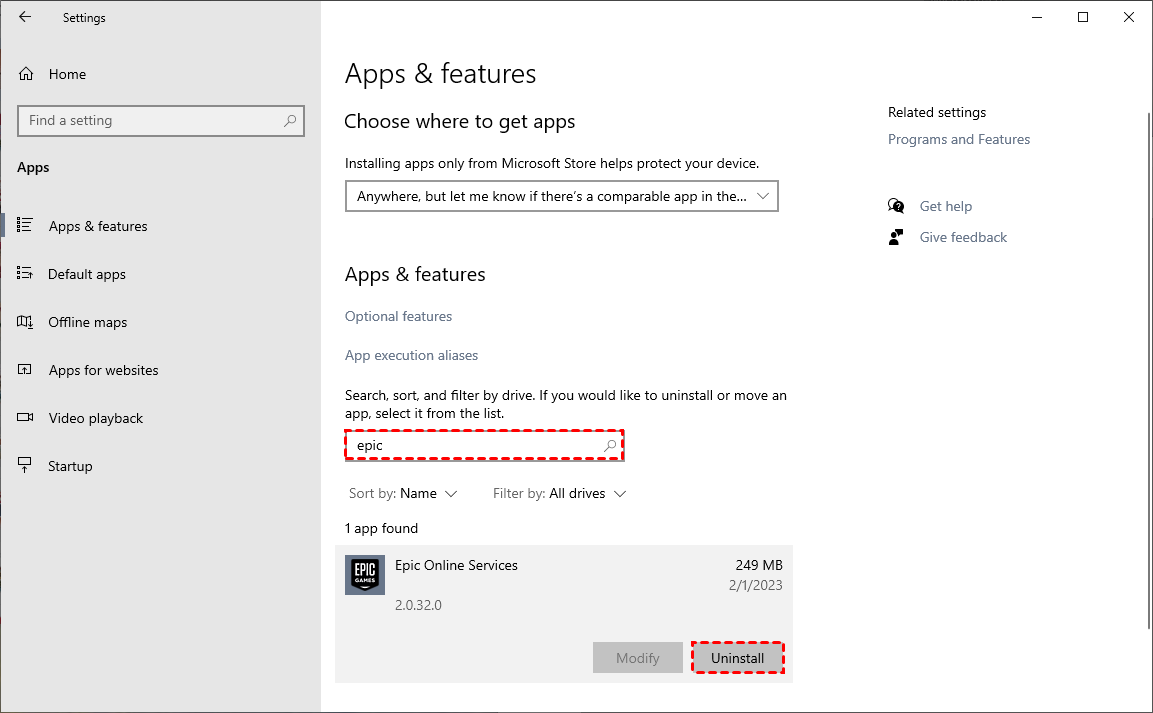Click the Give feedback icon

click(x=896, y=237)
